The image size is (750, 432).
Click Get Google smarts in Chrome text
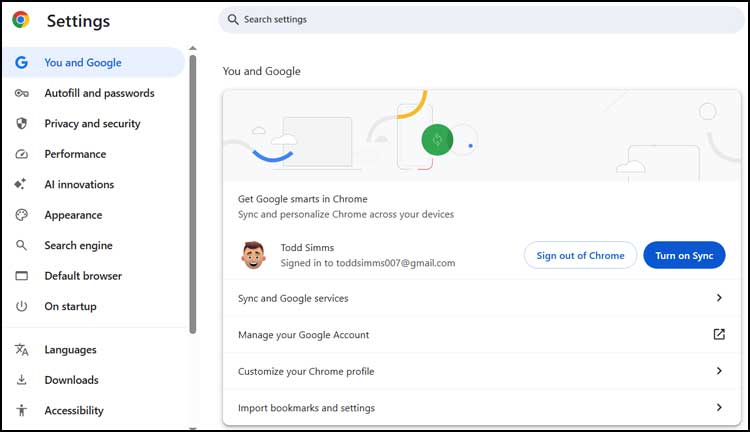(x=303, y=199)
